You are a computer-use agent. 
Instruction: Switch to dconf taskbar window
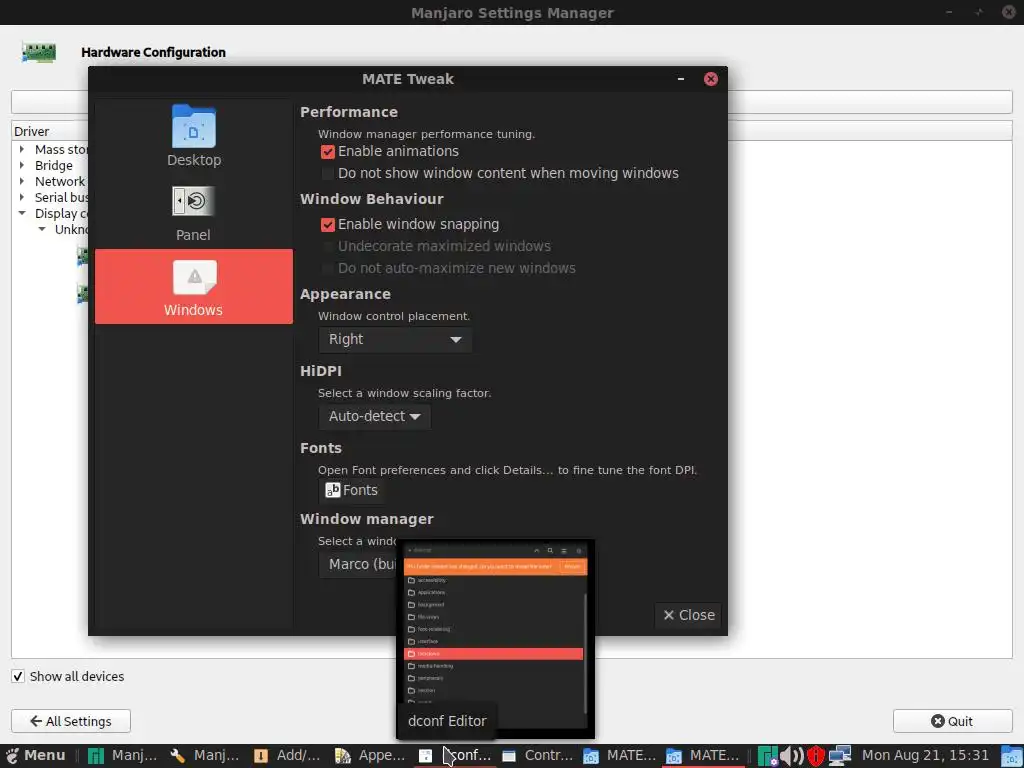pos(455,756)
